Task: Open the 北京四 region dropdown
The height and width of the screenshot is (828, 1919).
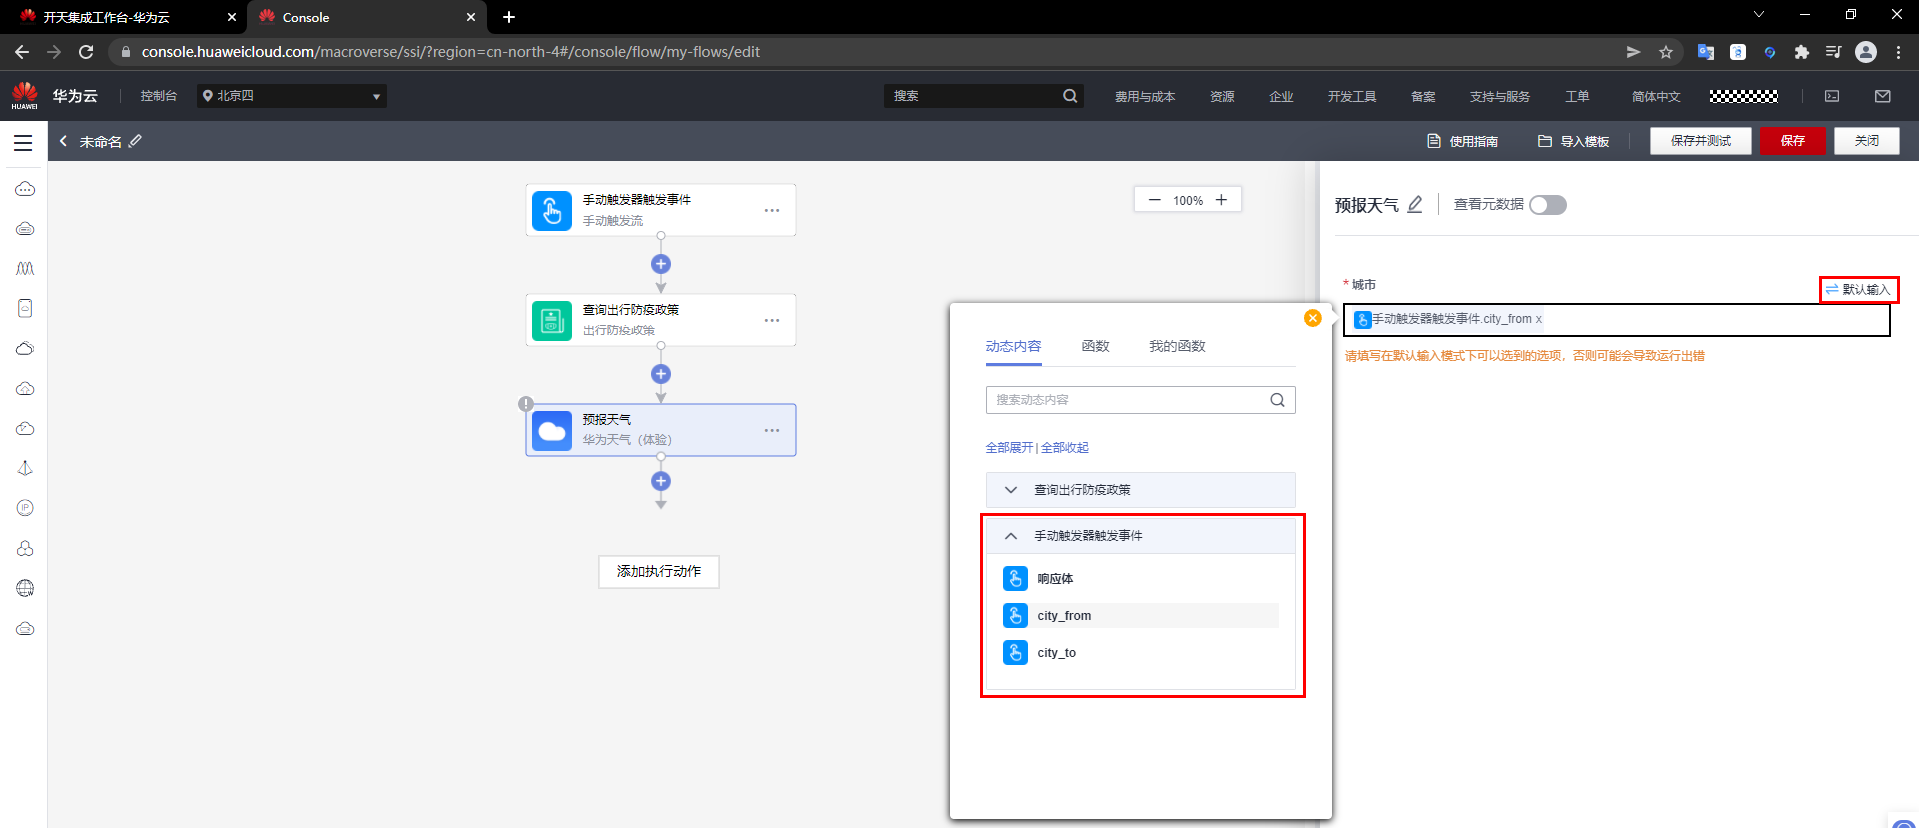Action: (x=291, y=96)
